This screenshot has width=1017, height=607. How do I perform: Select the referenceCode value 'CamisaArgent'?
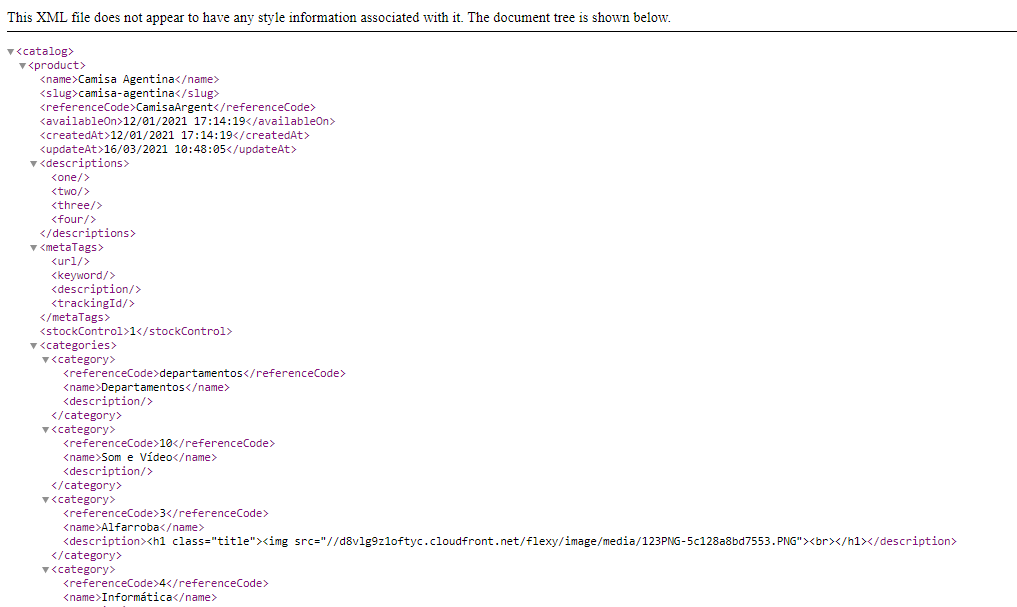coord(174,108)
